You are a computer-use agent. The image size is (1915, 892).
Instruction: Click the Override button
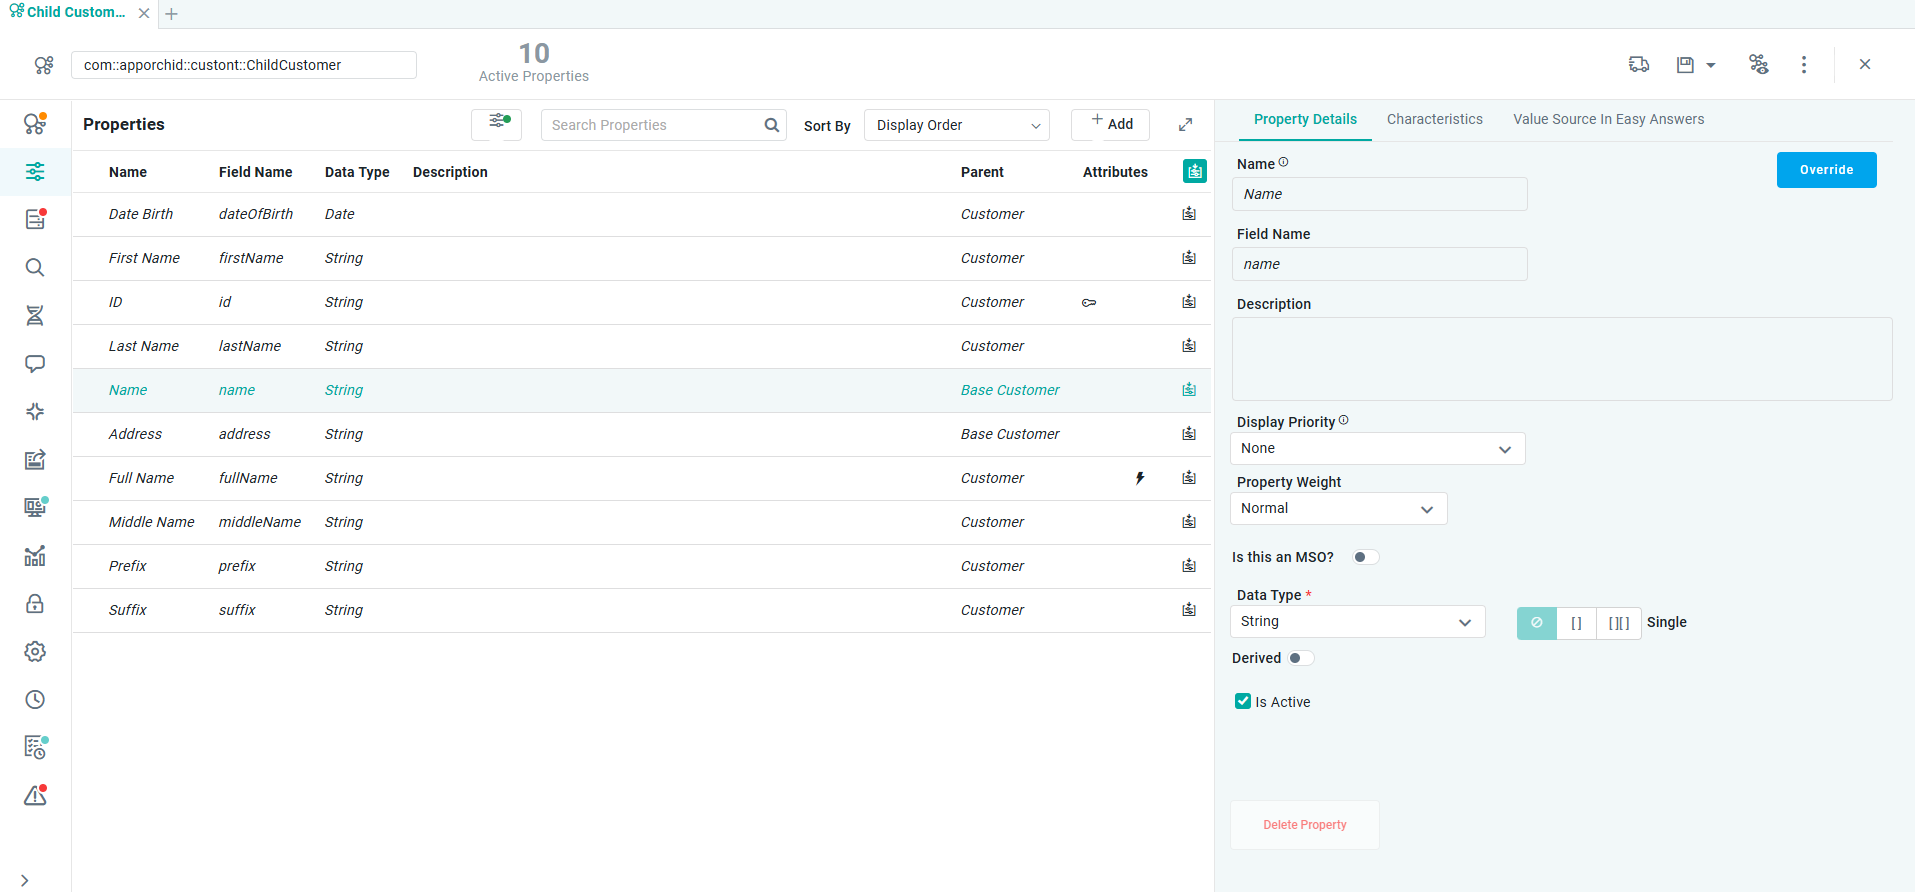[x=1826, y=170]
